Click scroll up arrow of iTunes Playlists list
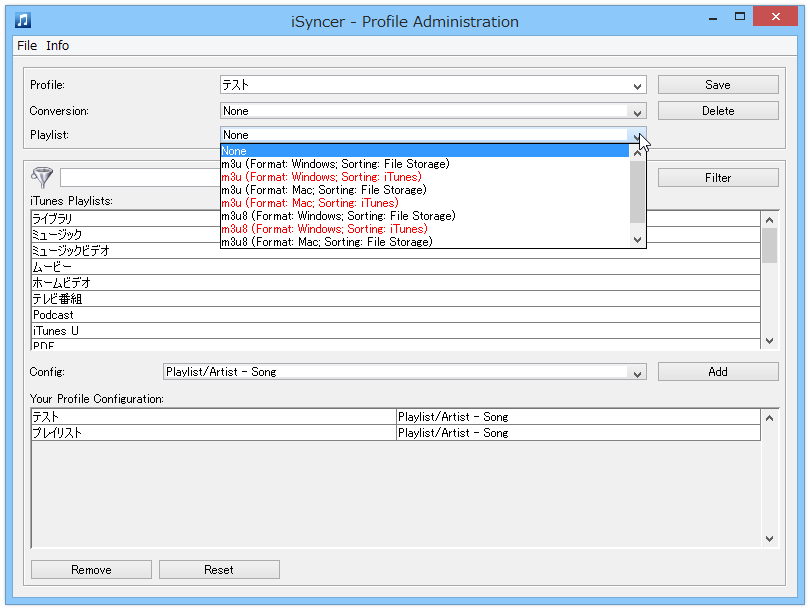The image size is (810, 610). pos(769,220)
